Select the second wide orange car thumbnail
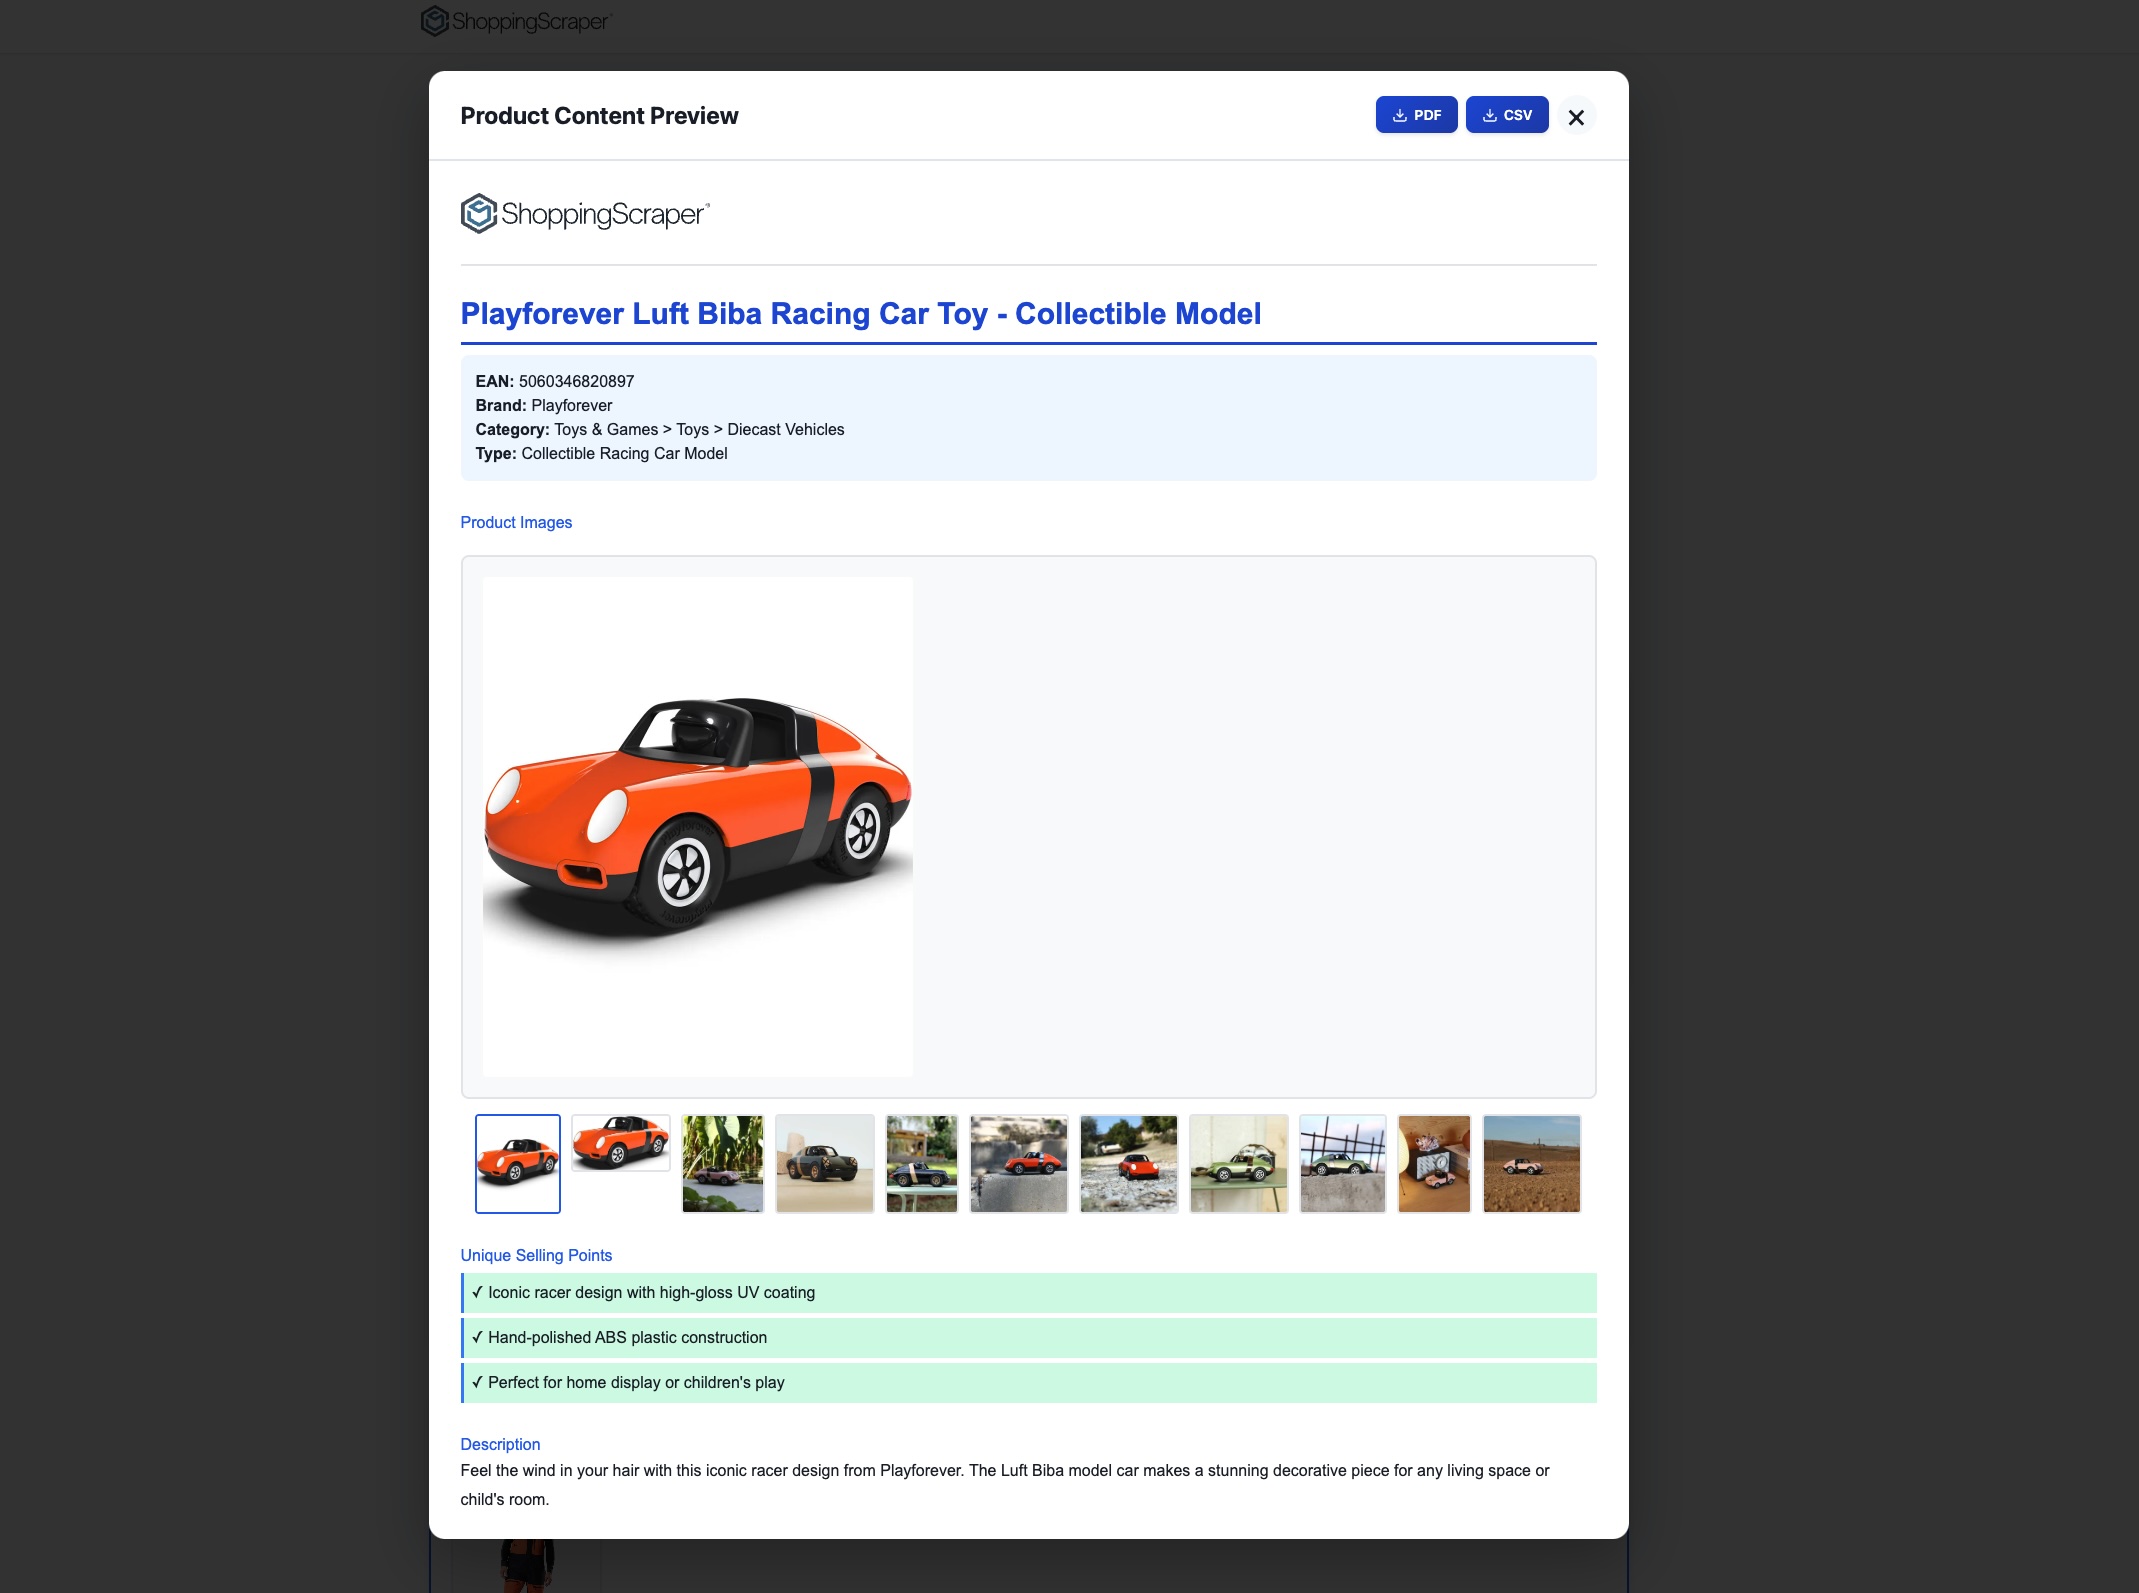2139x1593 pixels. pos(620,1142)
